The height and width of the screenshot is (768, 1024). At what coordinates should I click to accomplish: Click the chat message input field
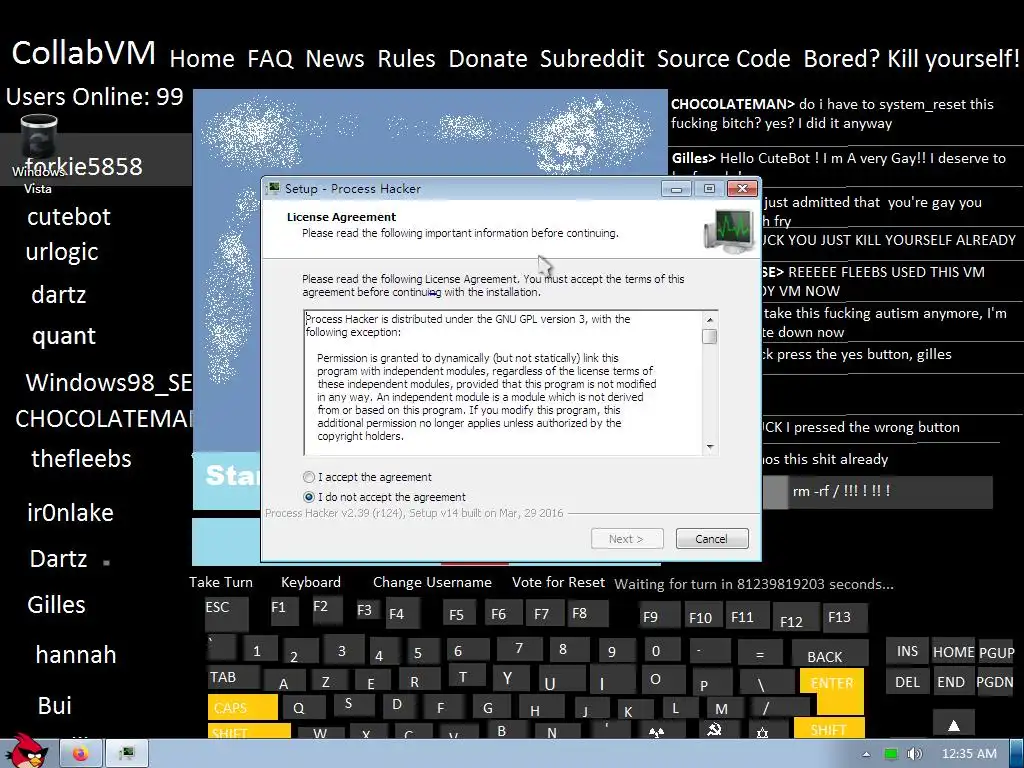point(878,492)
